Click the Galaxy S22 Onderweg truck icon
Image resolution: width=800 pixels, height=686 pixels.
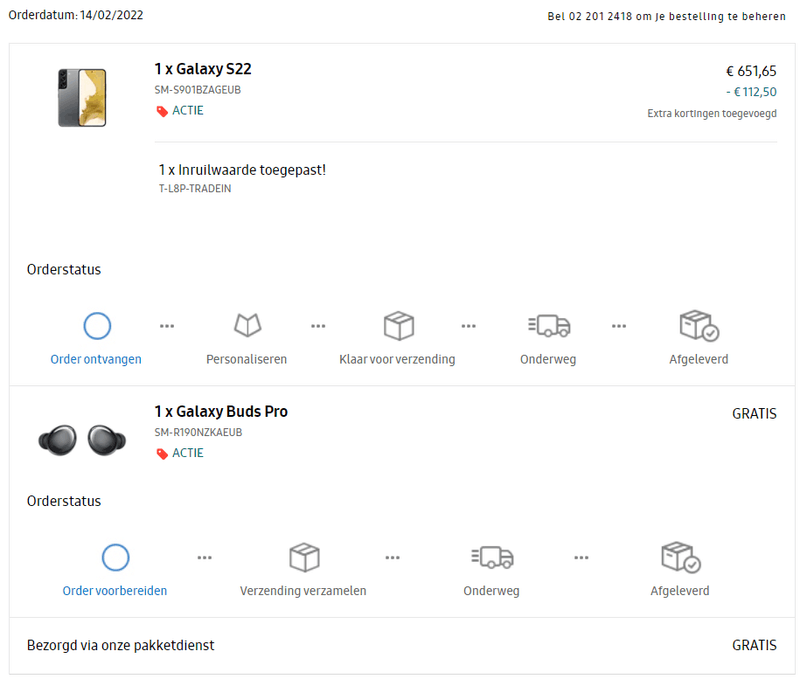pos(548,325)
